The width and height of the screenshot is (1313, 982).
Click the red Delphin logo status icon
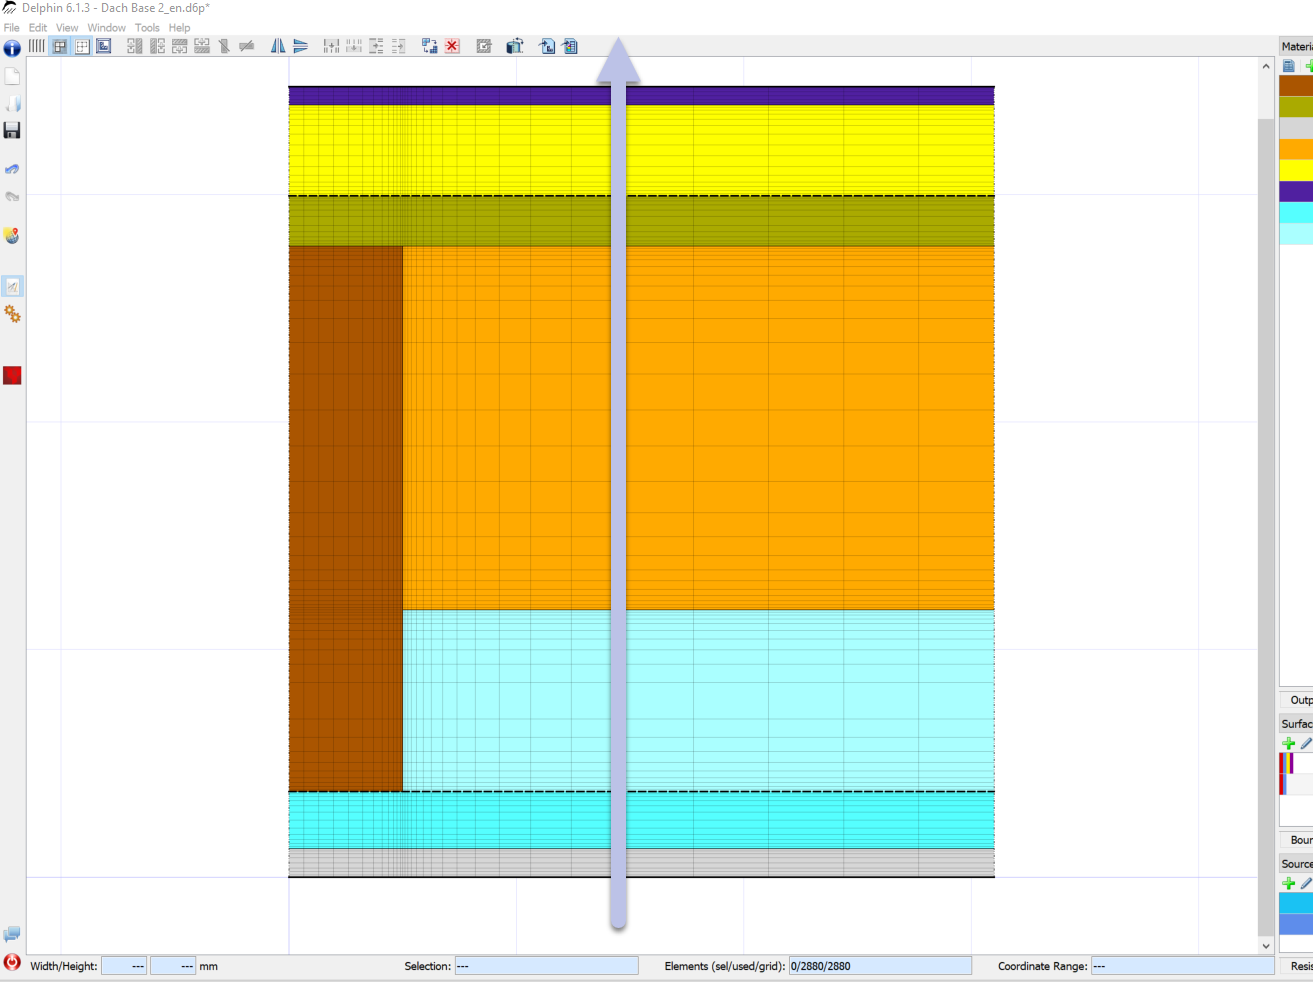[x=12, y=962]
